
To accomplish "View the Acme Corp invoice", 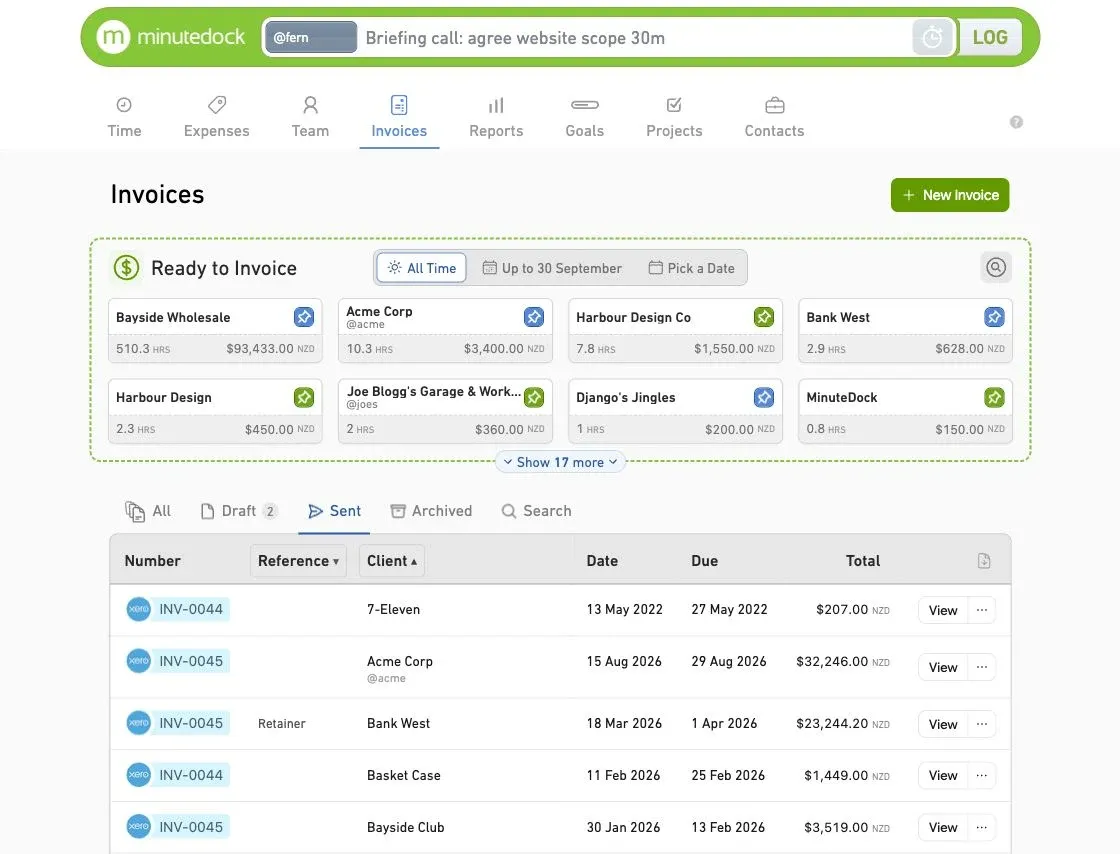I will 943,667.
